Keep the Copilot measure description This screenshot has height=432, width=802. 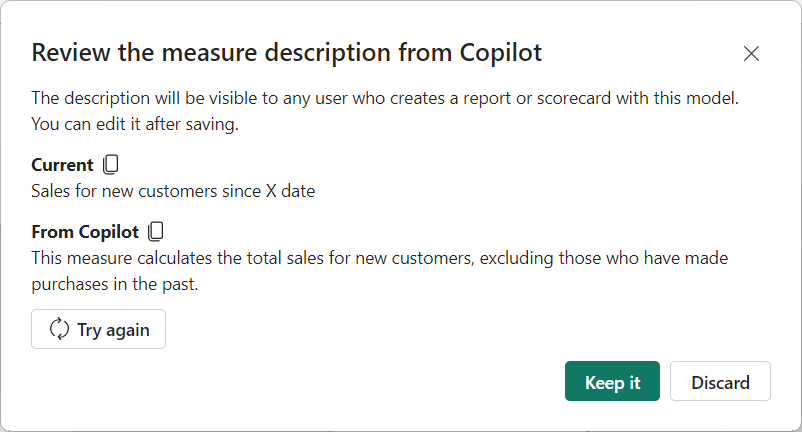[612, 382]
